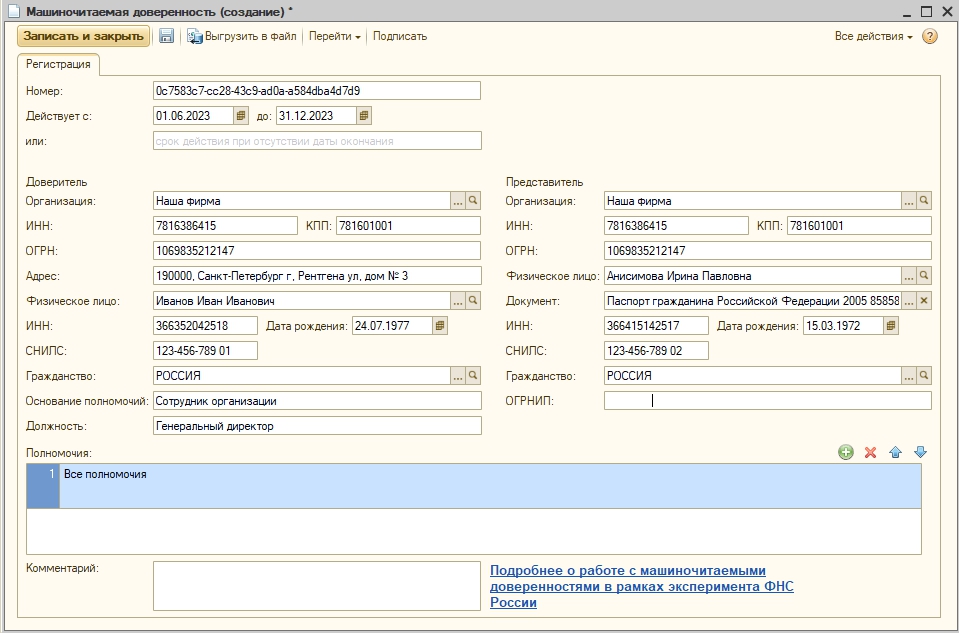Screen dimensions: 959x633
Task: Open search for Анисимова Ирина Павловна field
Action: [x=924, y=276]
